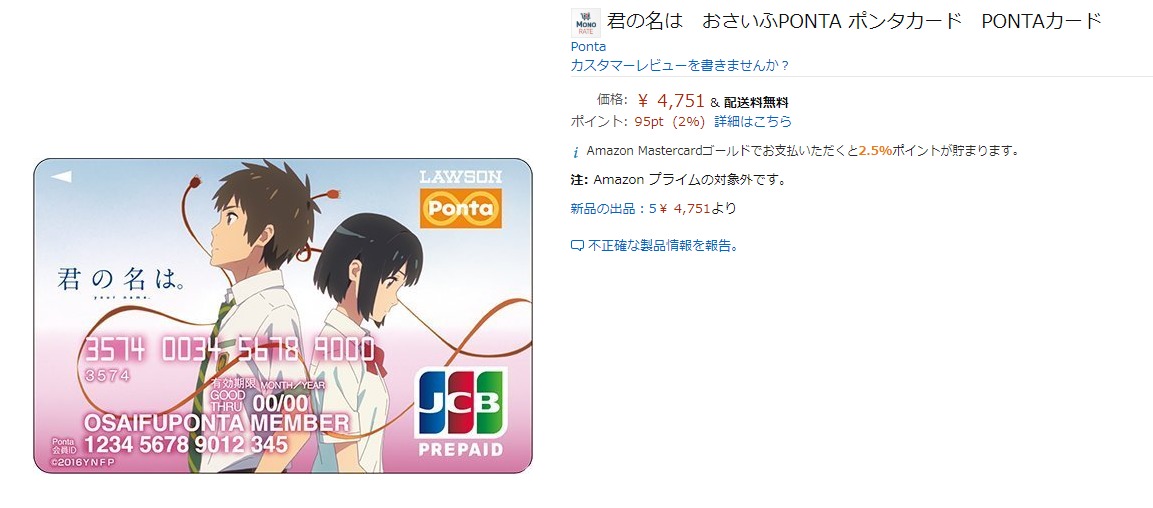Screen dimensions: 1153x508
Task: Click カスタマーレビューを書きませんか？ link
Action: click(x=680, y=65)
